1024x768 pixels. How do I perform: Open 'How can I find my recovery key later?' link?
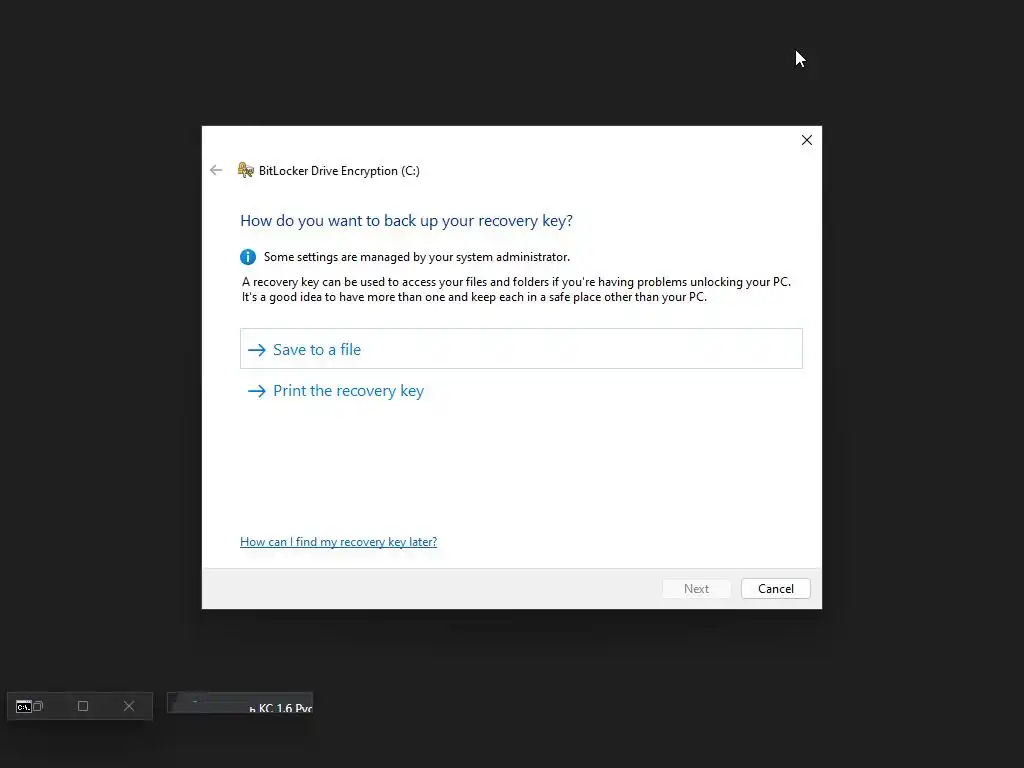pos(338,542)
